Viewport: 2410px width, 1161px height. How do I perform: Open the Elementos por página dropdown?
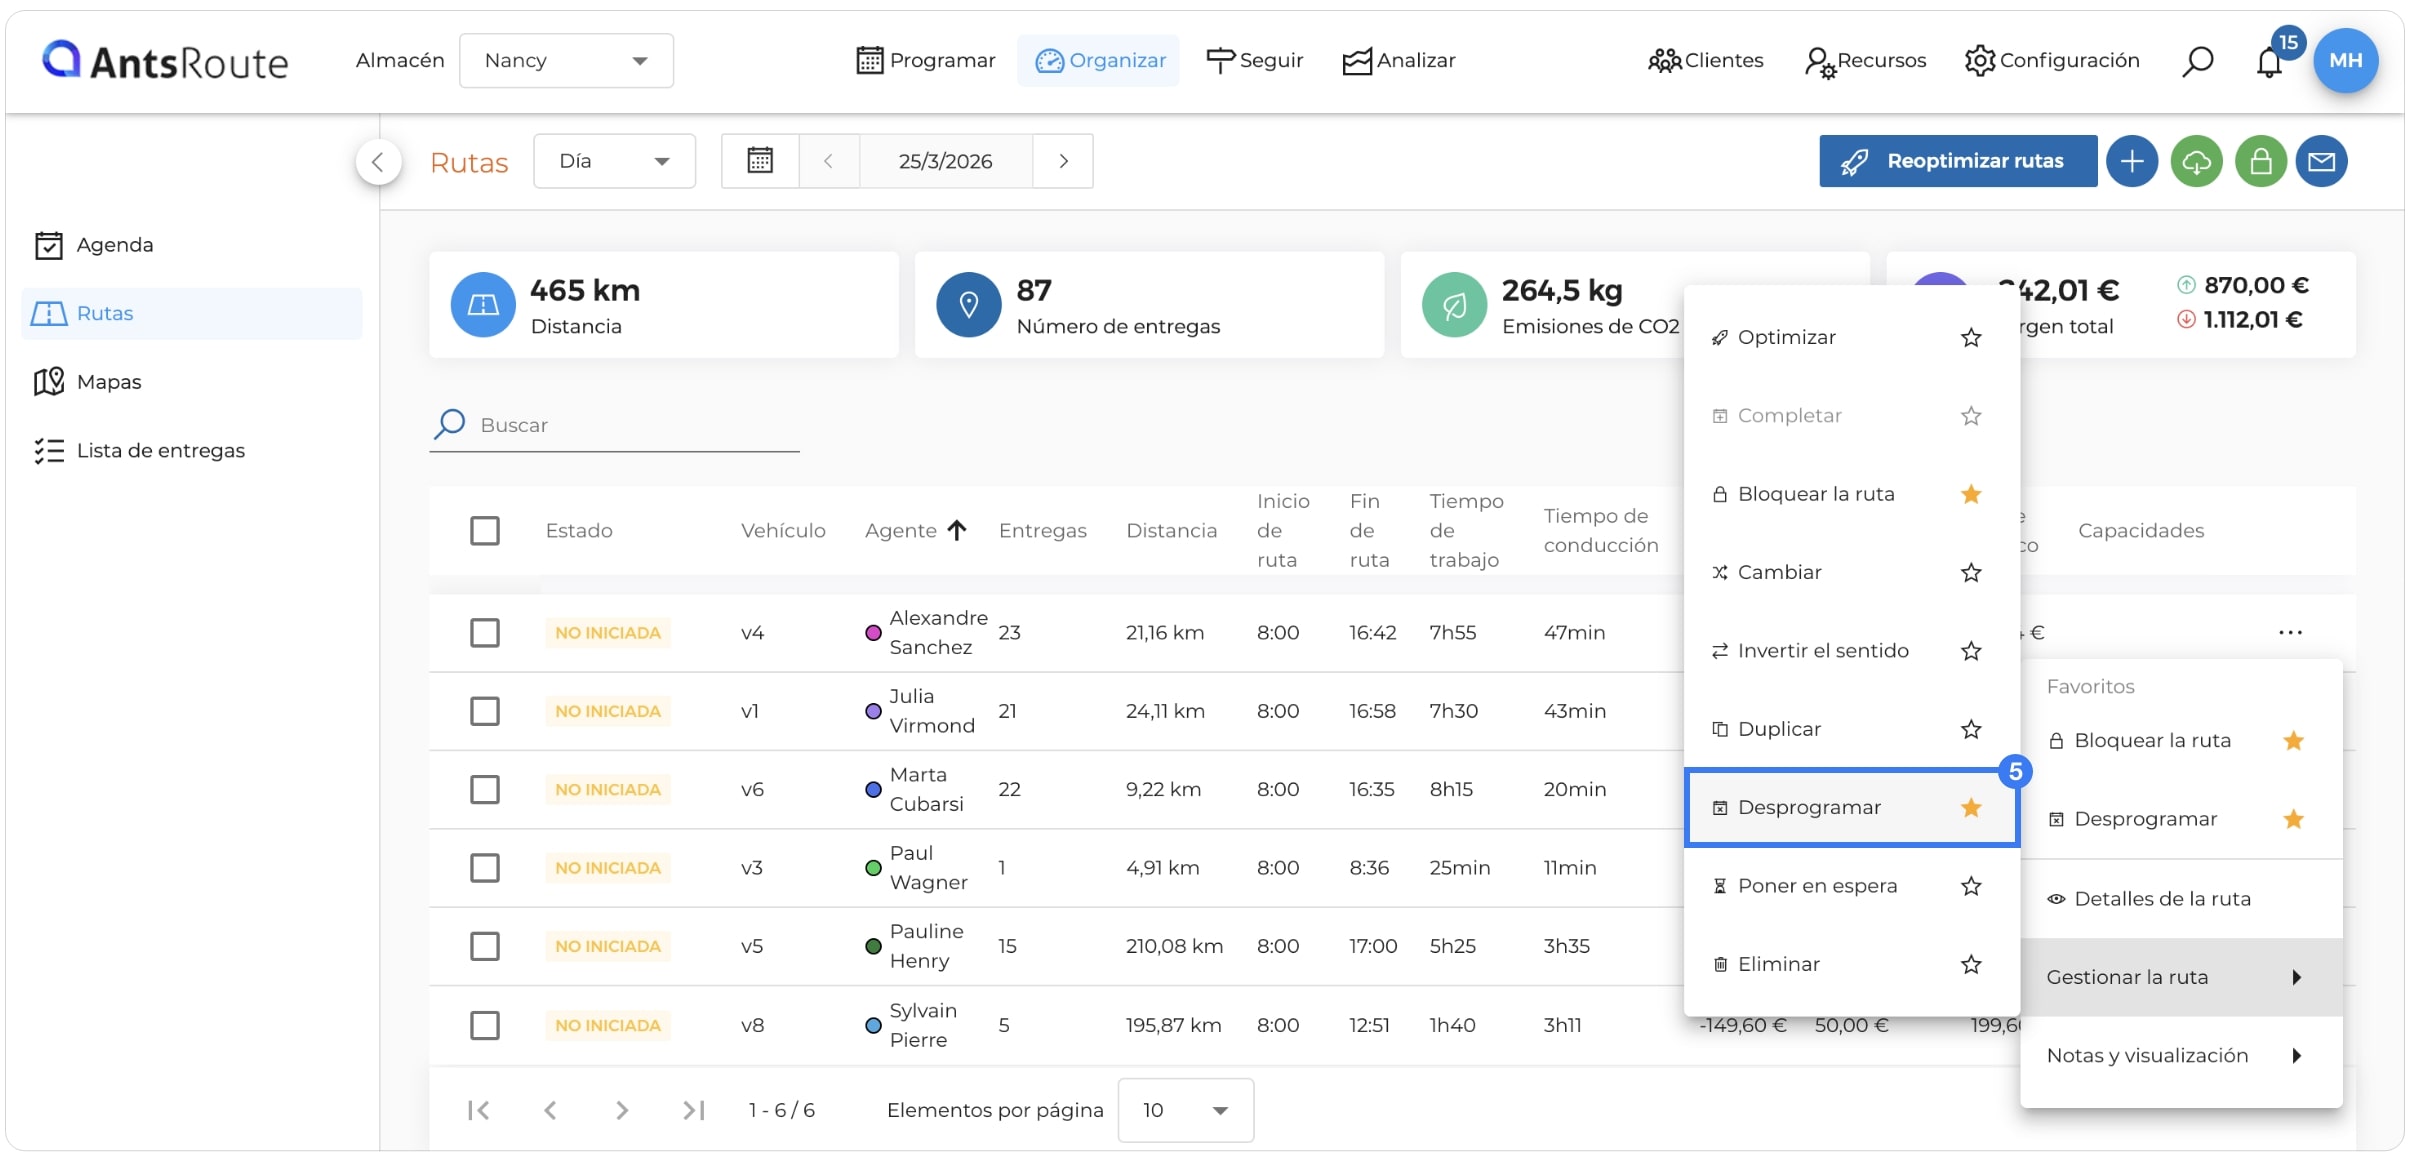(x=1185, y=1110)
